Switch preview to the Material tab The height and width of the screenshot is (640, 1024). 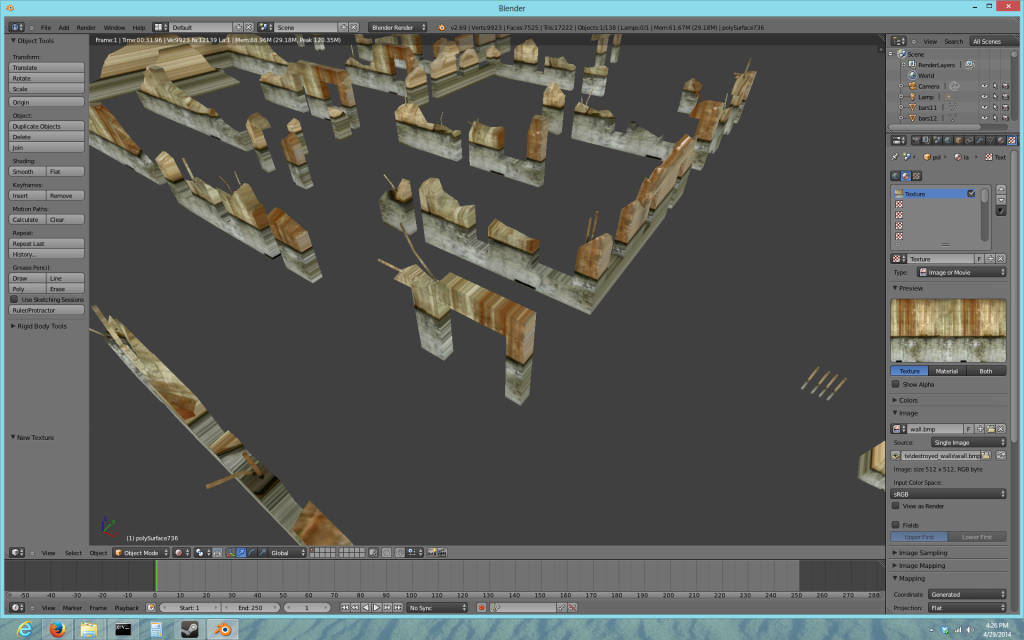[x=946, y=371]
